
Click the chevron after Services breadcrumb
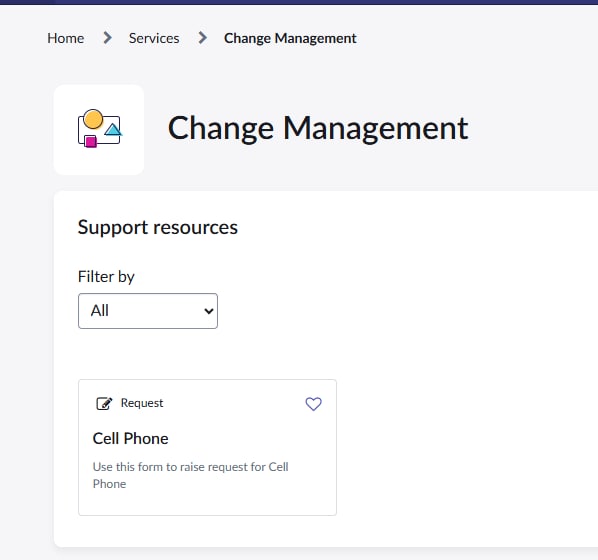pyautogui.click(x=203, y=38)
